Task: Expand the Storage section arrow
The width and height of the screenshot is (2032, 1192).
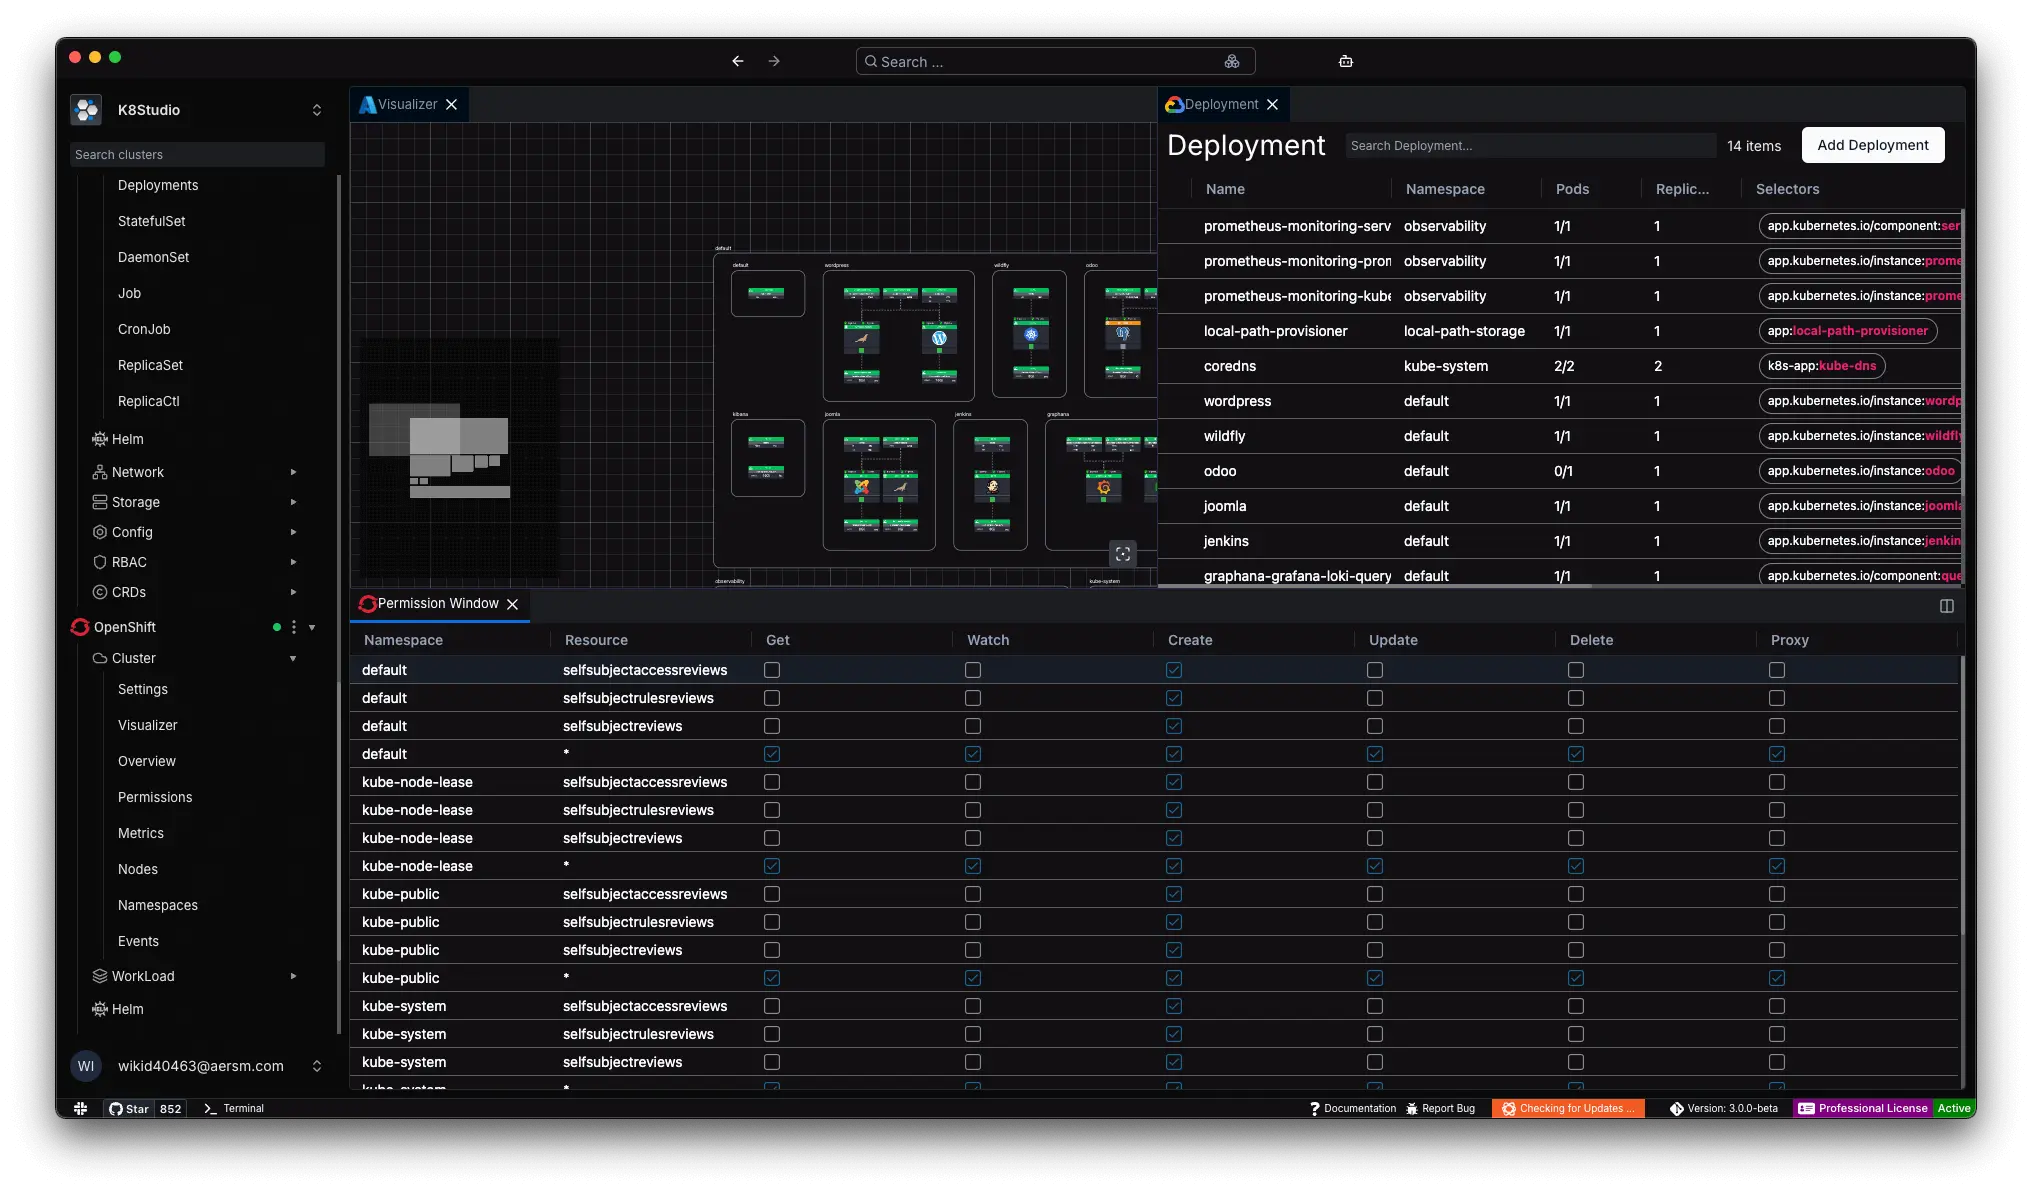Action: pyautogui.click(x=293, y=502)
